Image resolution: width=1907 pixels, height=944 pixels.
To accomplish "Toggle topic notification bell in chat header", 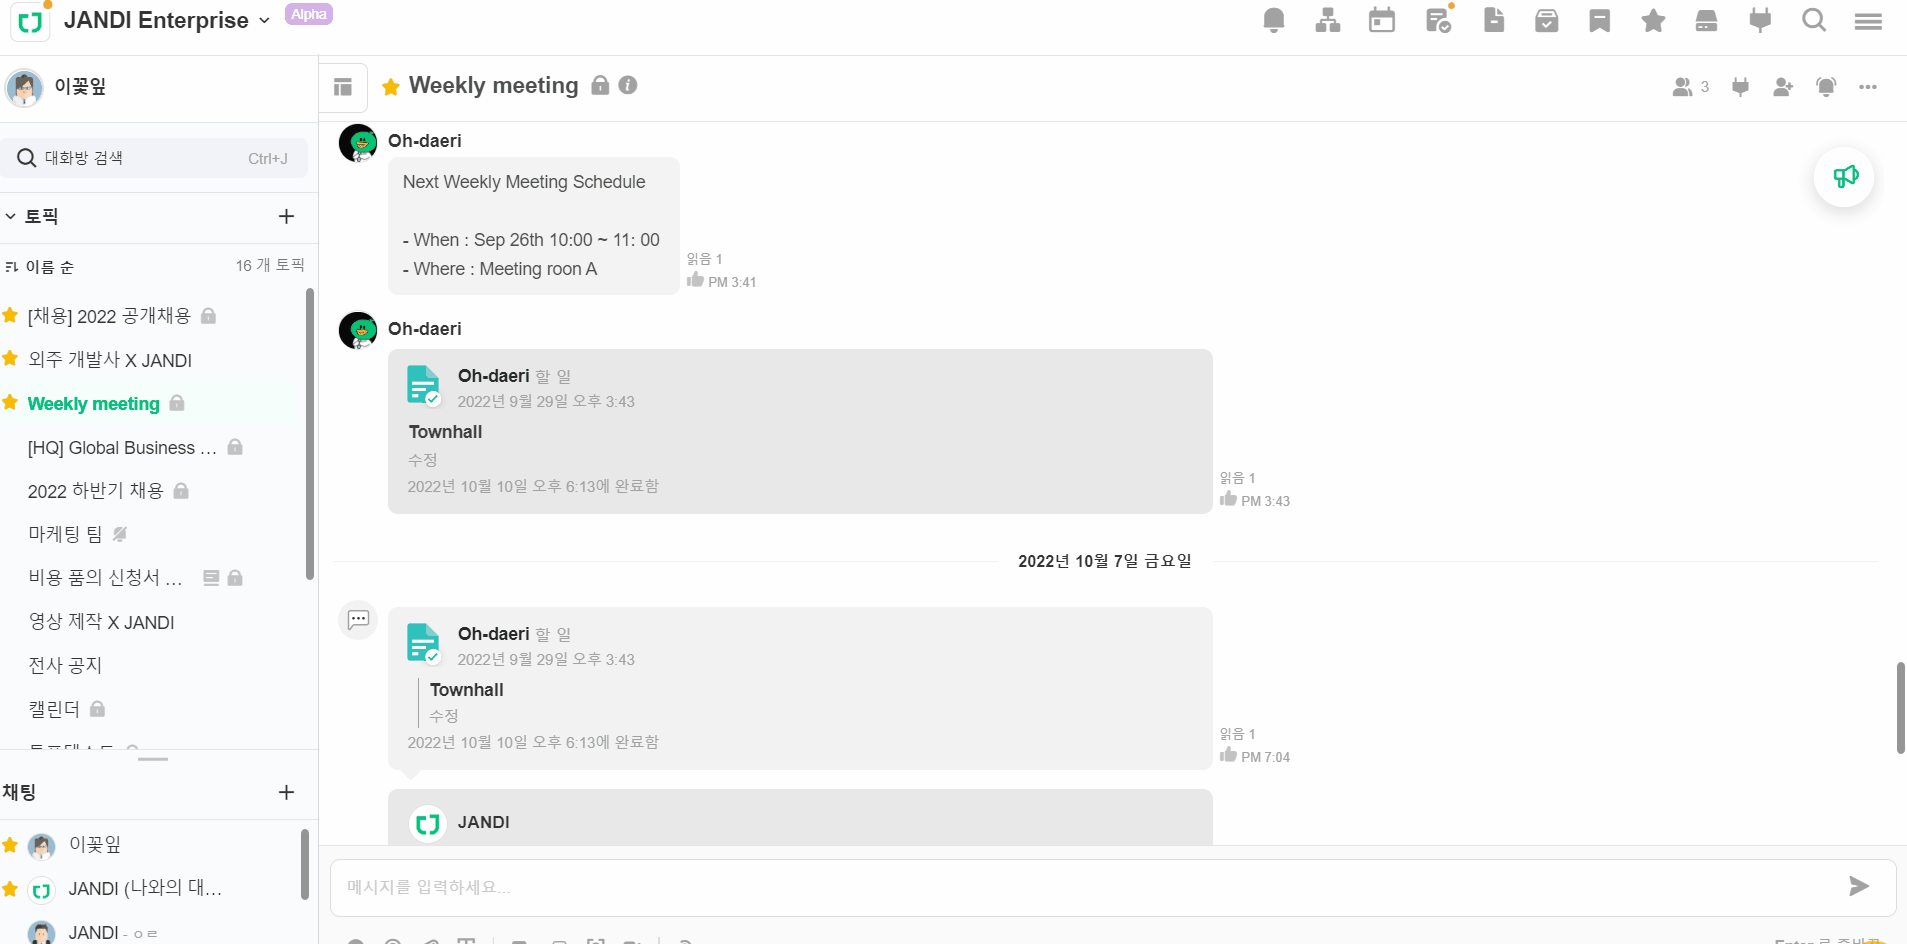I will (1826, 87).
